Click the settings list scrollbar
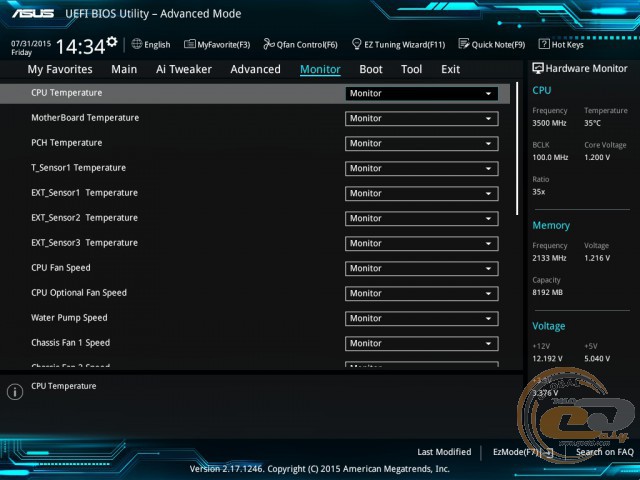640x480 pixels. [x=518, y=149]
